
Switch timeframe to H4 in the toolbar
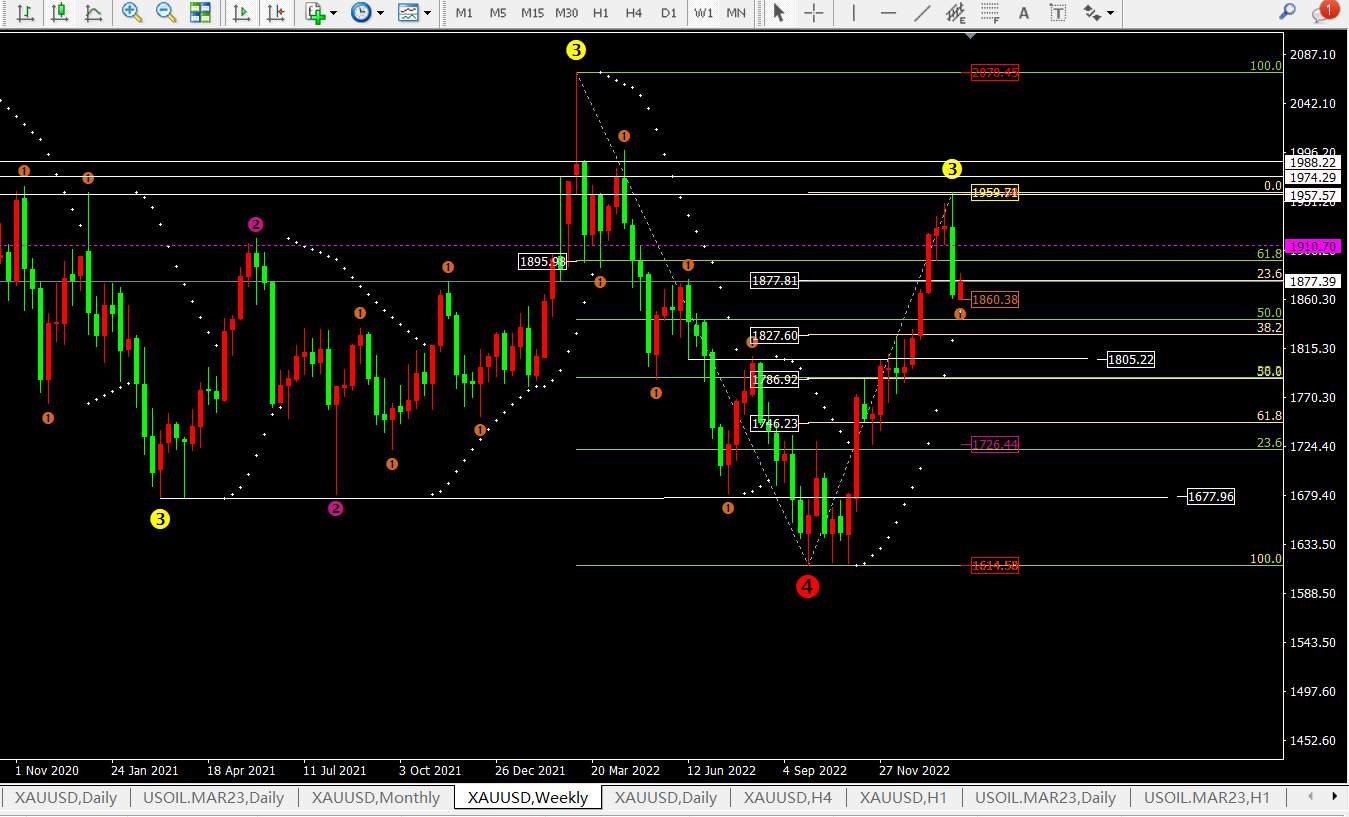point(634,13)
